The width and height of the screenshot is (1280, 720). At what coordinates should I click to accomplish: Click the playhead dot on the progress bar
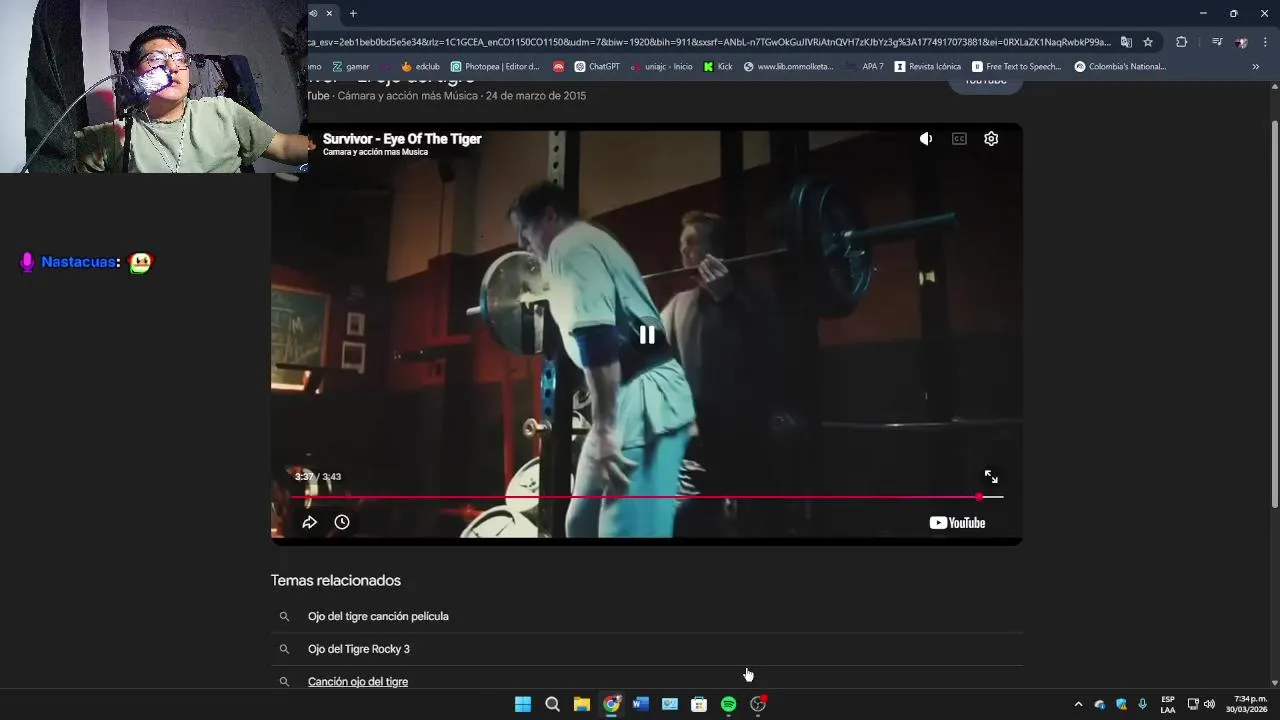coord(979,496)
